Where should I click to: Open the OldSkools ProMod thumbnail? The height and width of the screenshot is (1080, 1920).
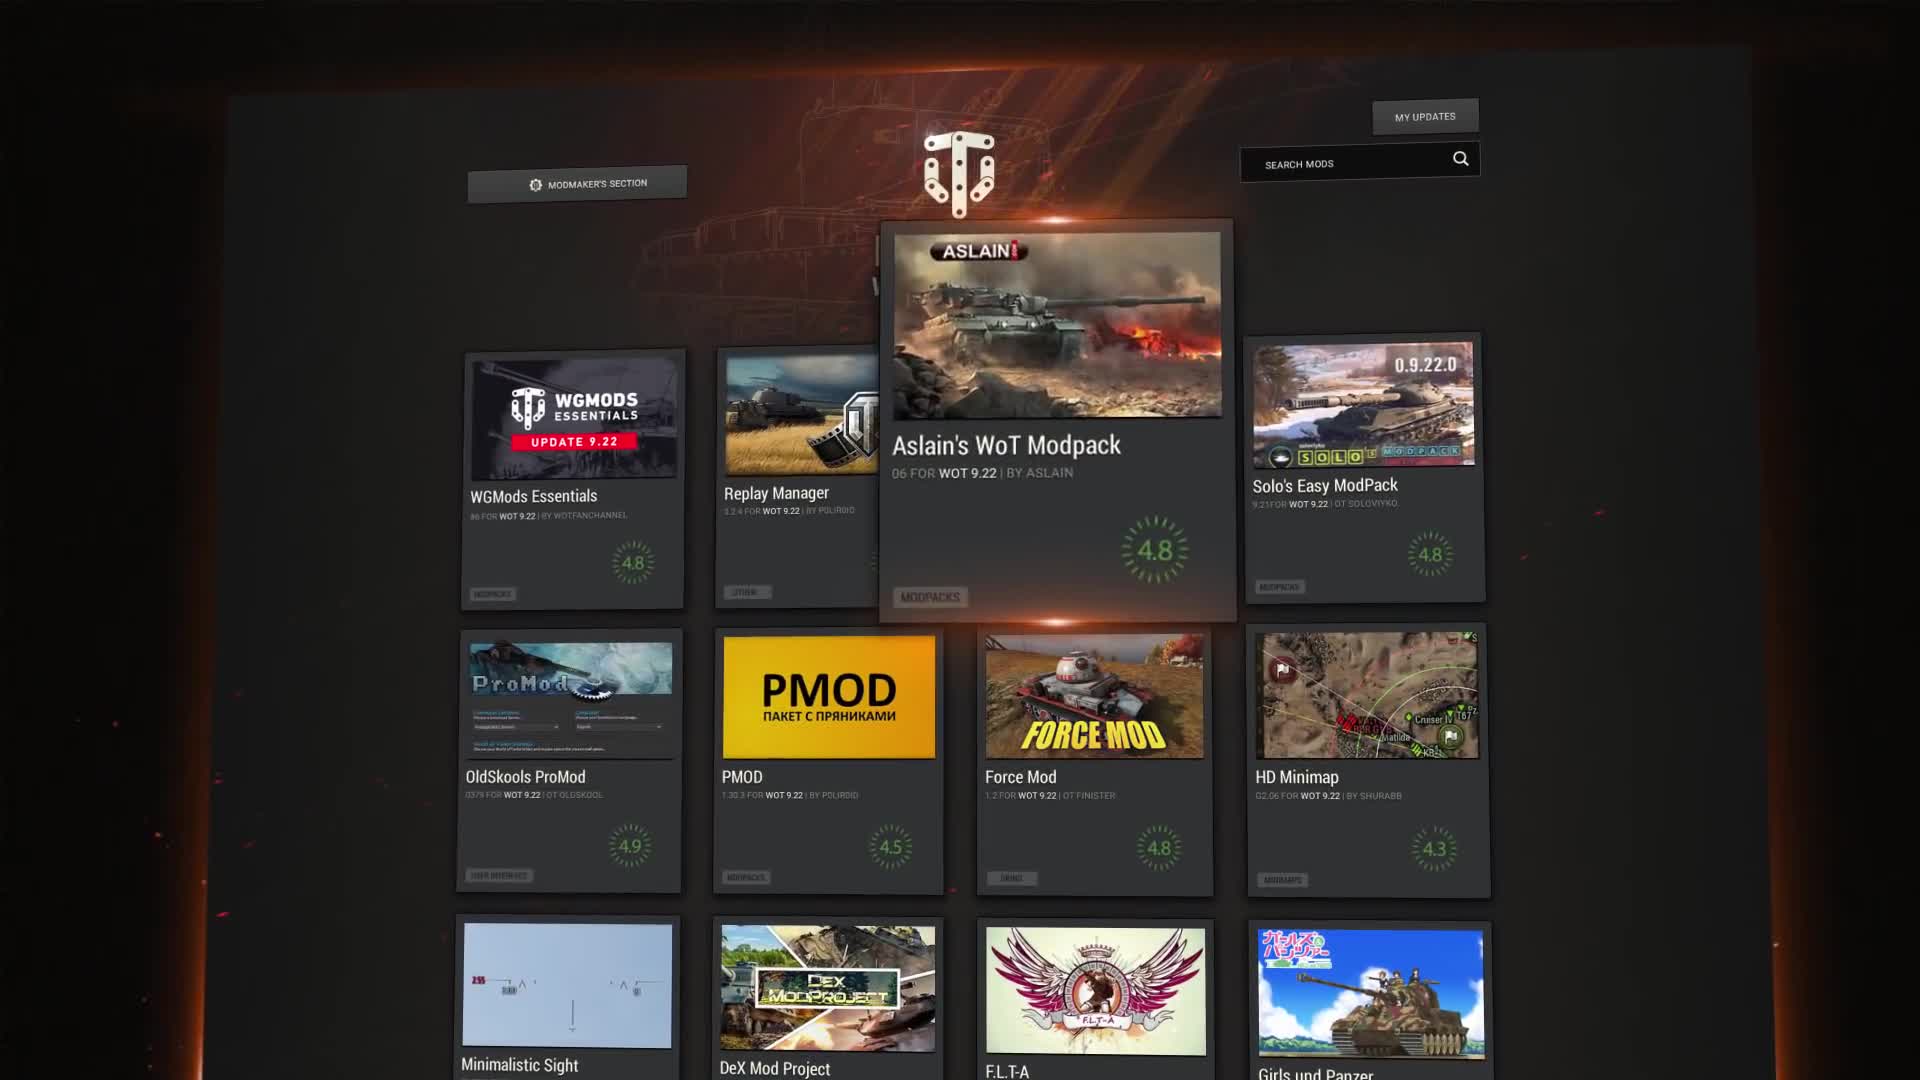point(571,700)
